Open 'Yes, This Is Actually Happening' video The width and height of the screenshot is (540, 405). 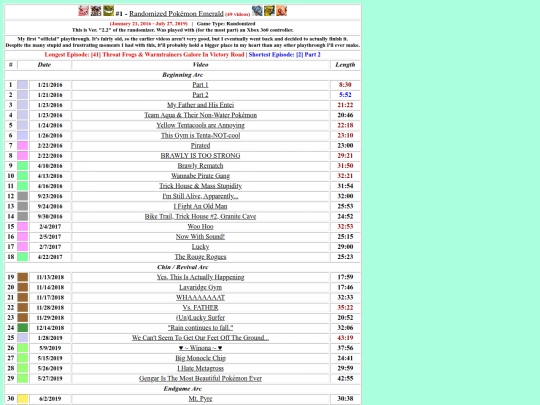[200, 277]
